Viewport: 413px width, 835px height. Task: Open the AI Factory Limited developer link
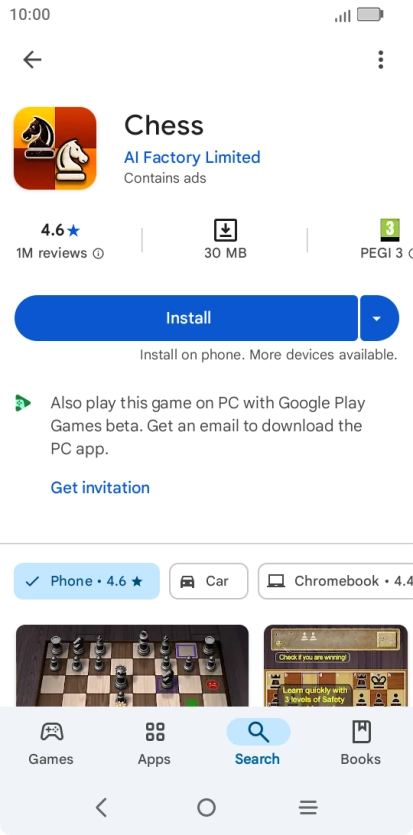pyautogui.click(x=192, y=158)
